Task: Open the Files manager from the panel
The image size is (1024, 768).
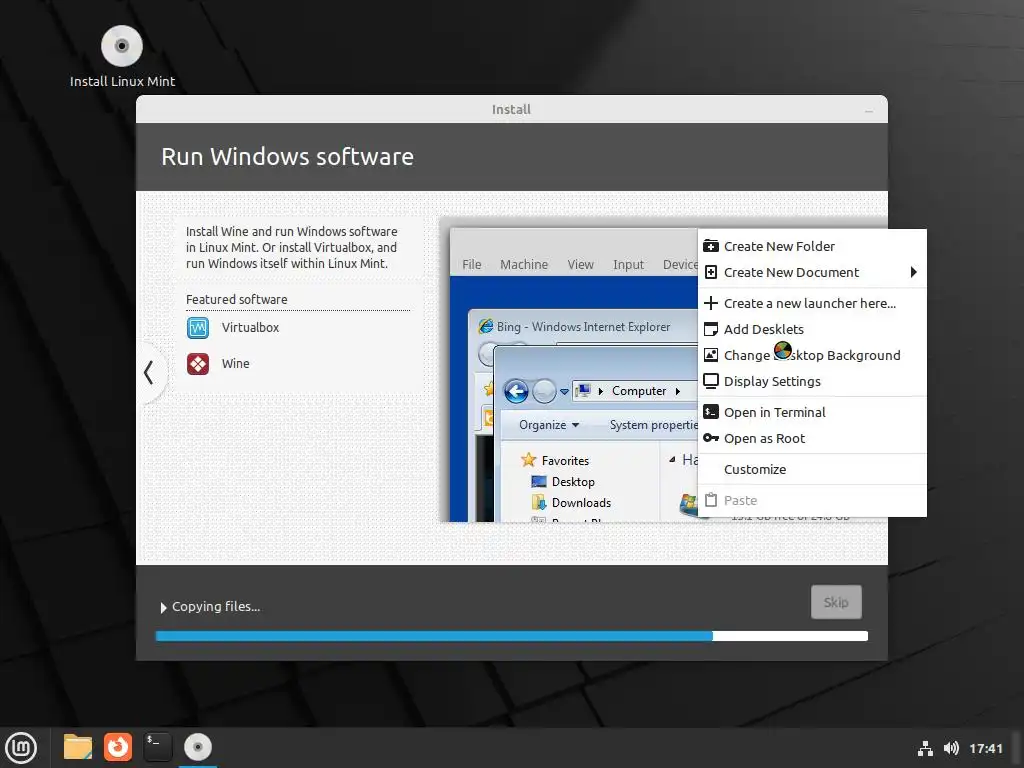Action: tap(78, 747)
